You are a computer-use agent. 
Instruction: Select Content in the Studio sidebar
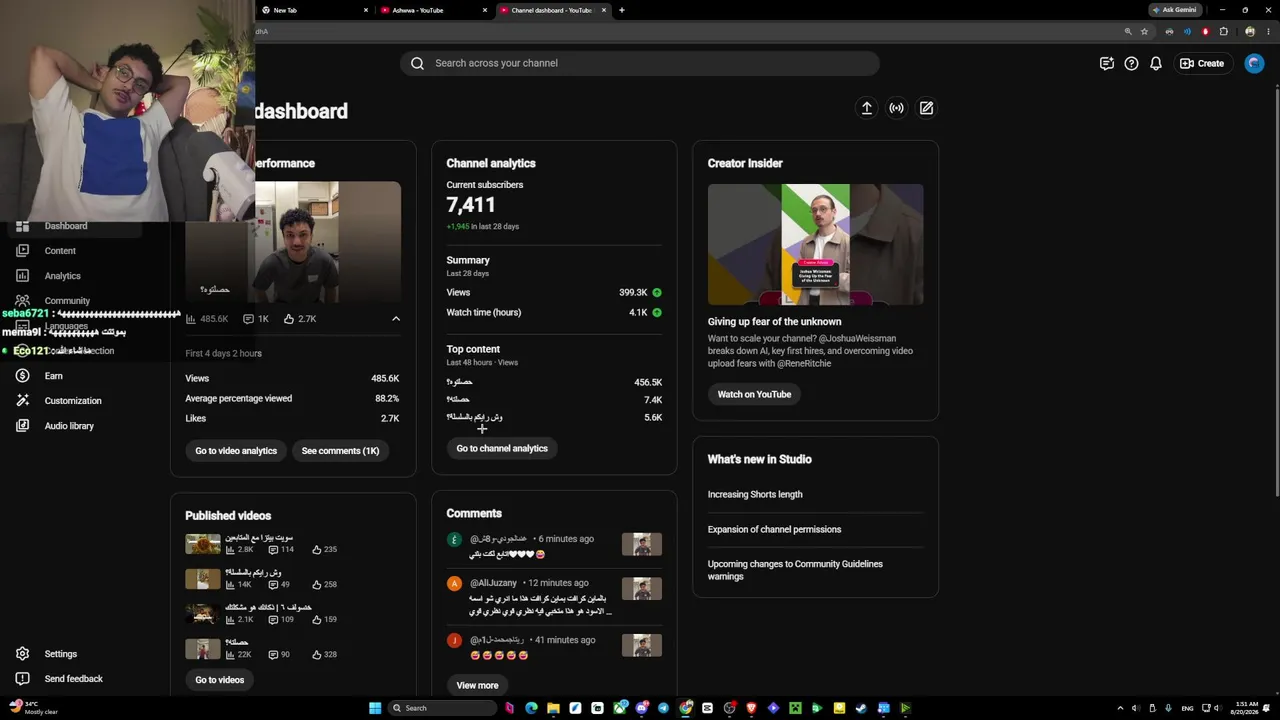point(60,251)
